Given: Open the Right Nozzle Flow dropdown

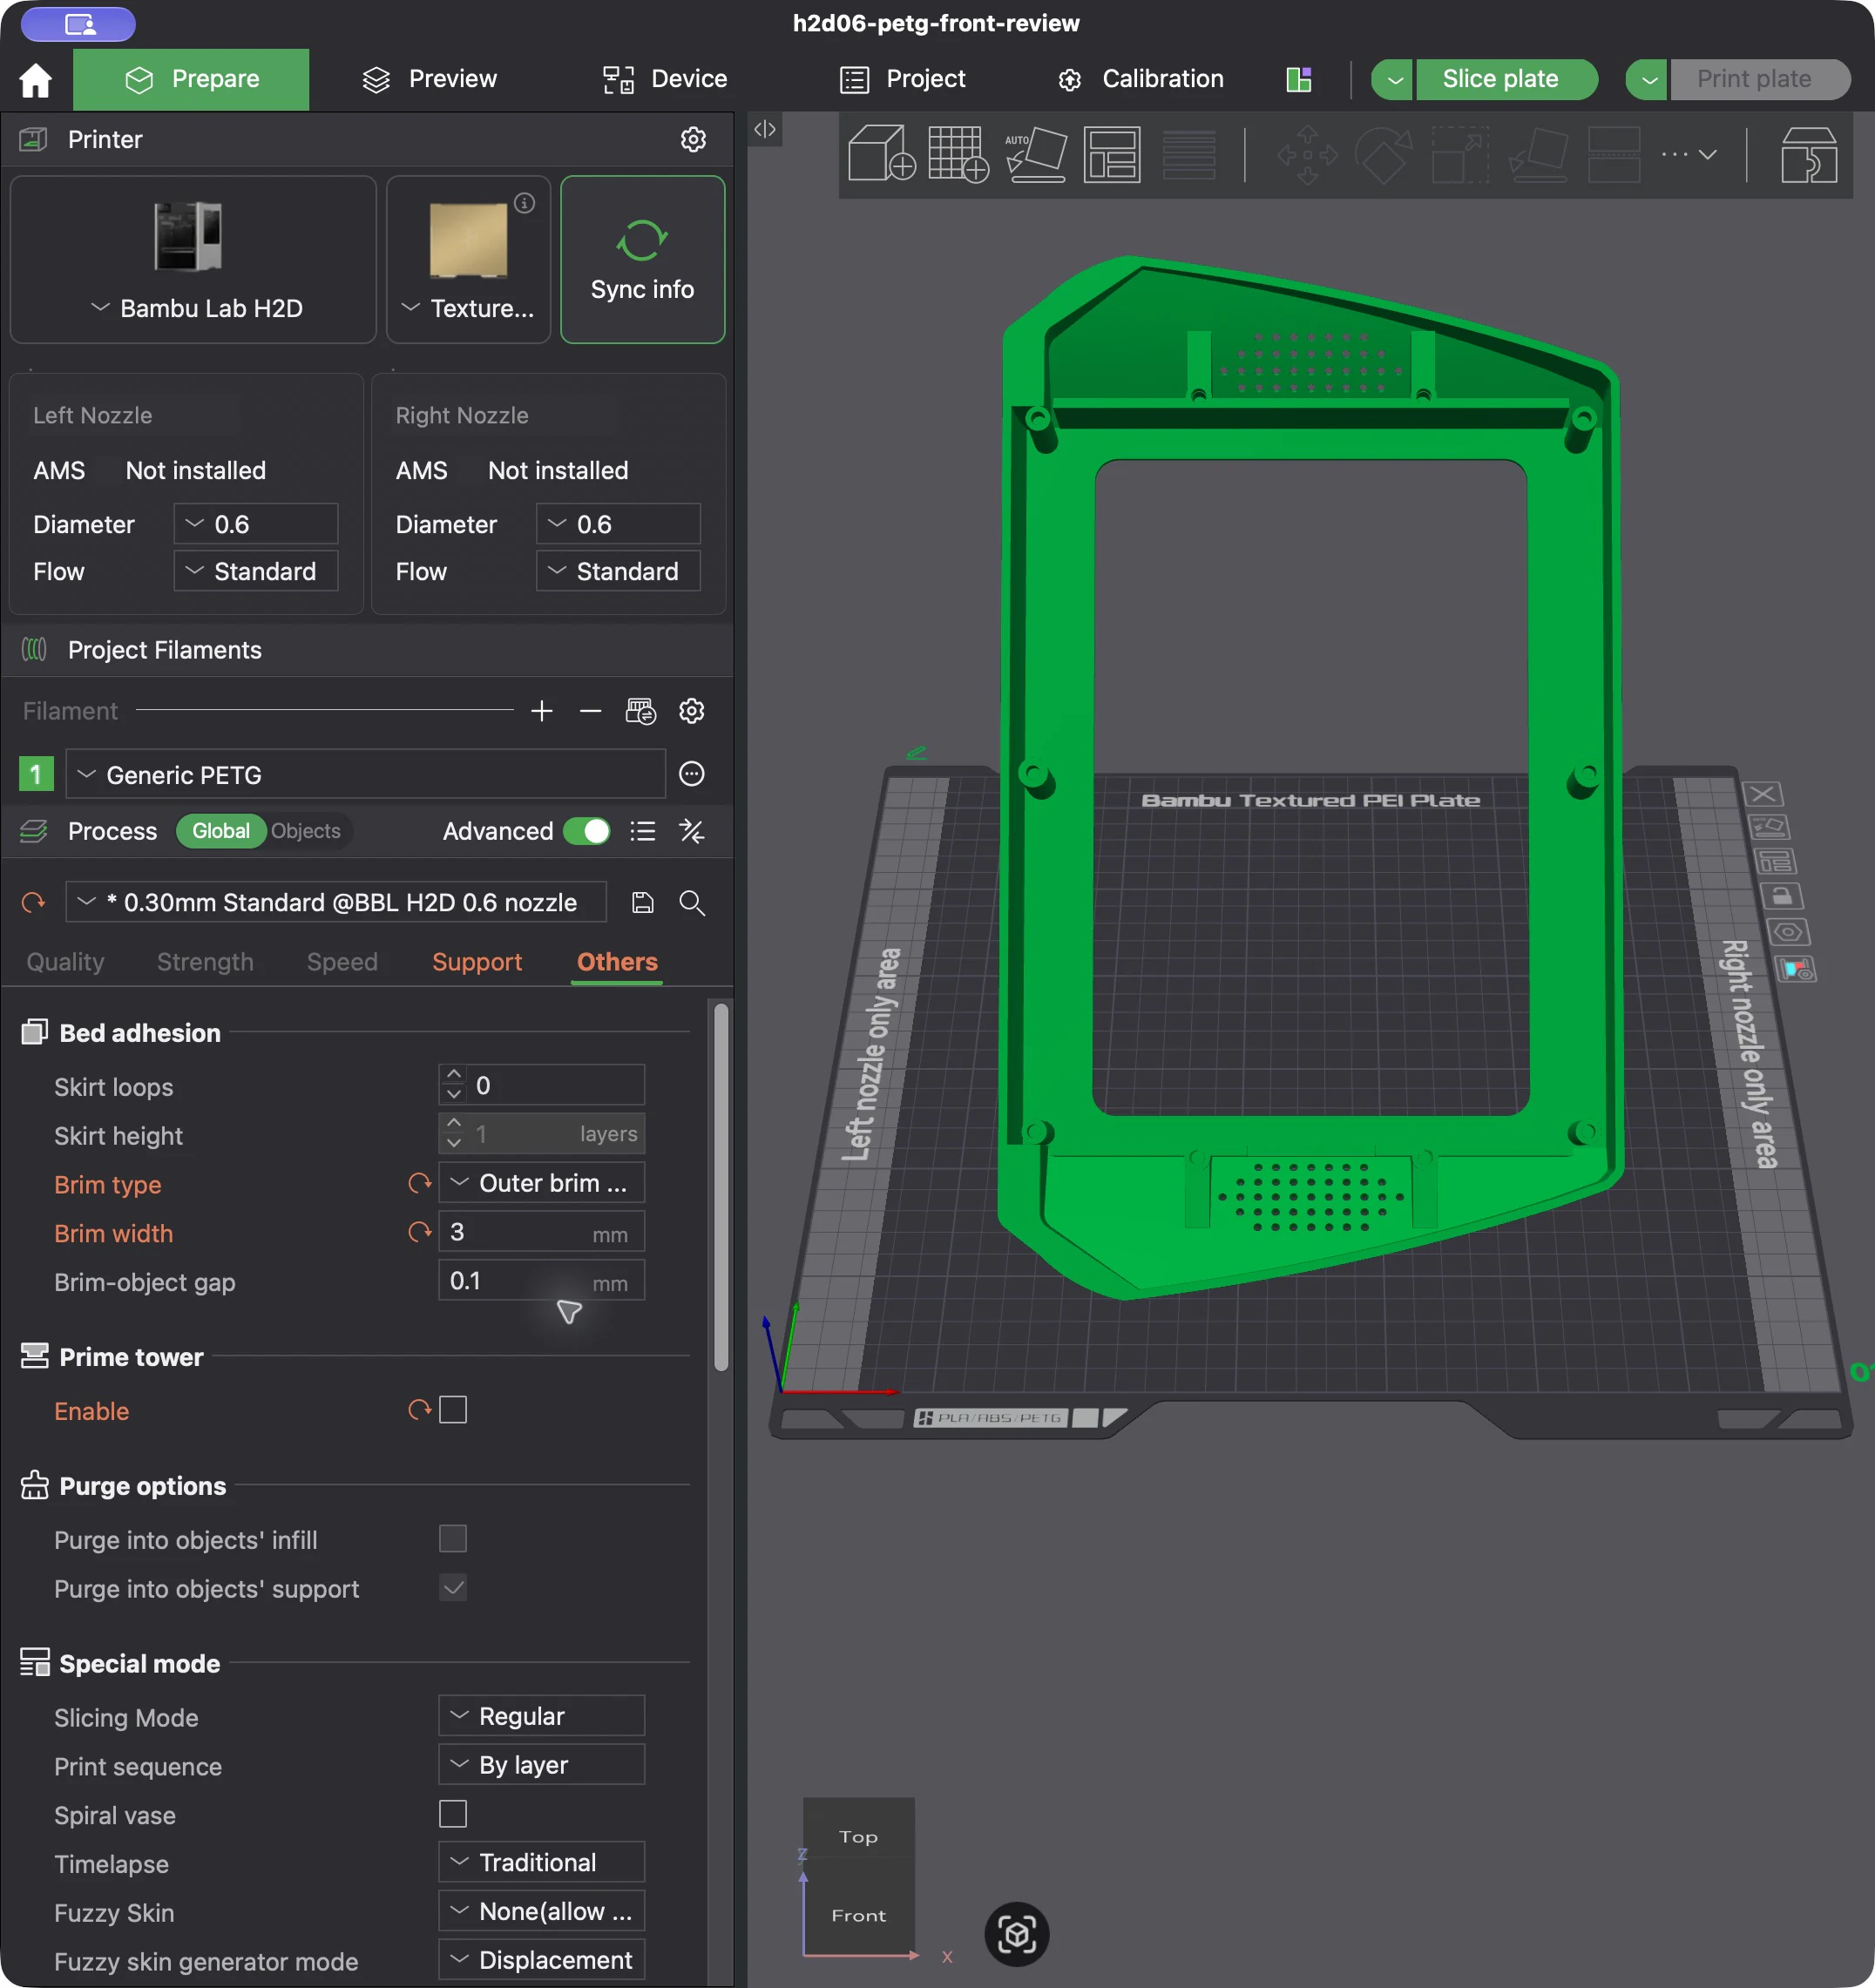Looking at the screenshot, I should click(x=618, y=571).
